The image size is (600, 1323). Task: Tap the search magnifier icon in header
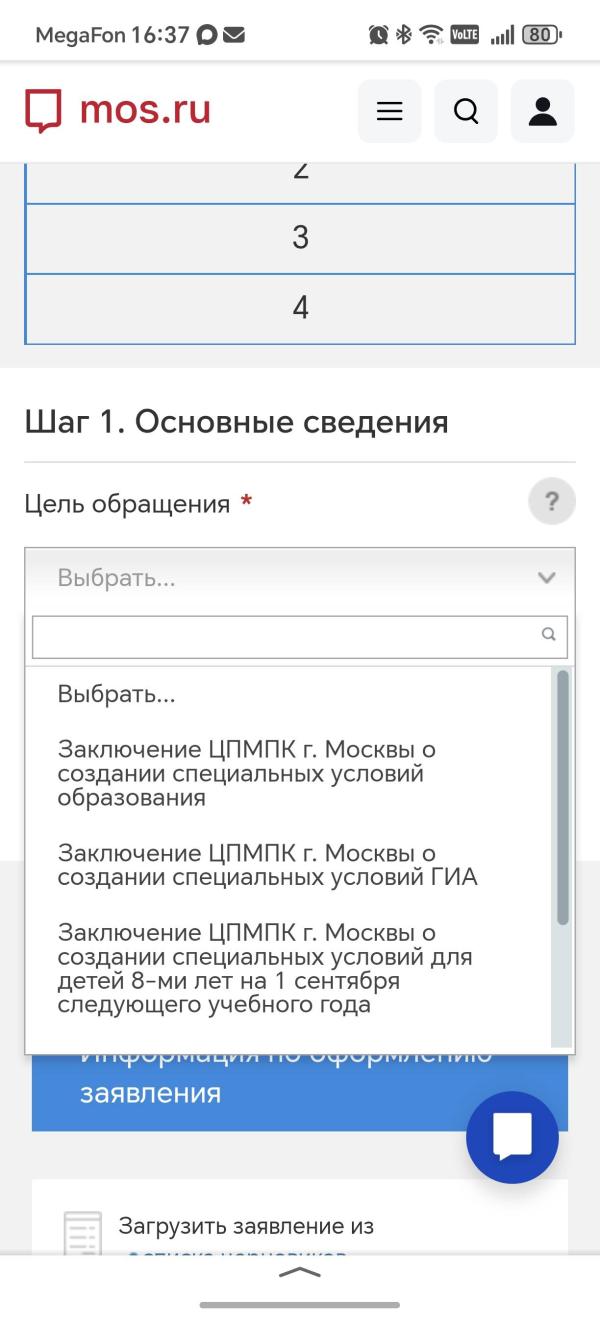466,111
